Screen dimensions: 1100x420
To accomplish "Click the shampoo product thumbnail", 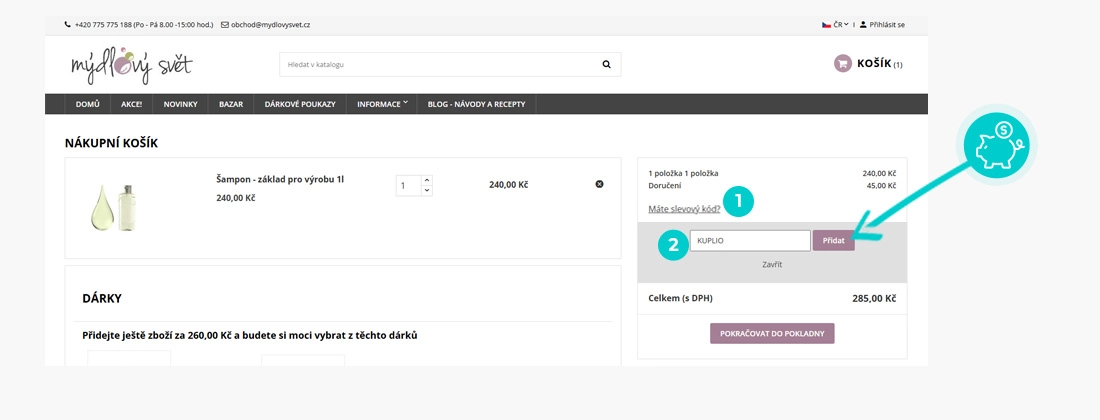I will [x=112, y=208].
